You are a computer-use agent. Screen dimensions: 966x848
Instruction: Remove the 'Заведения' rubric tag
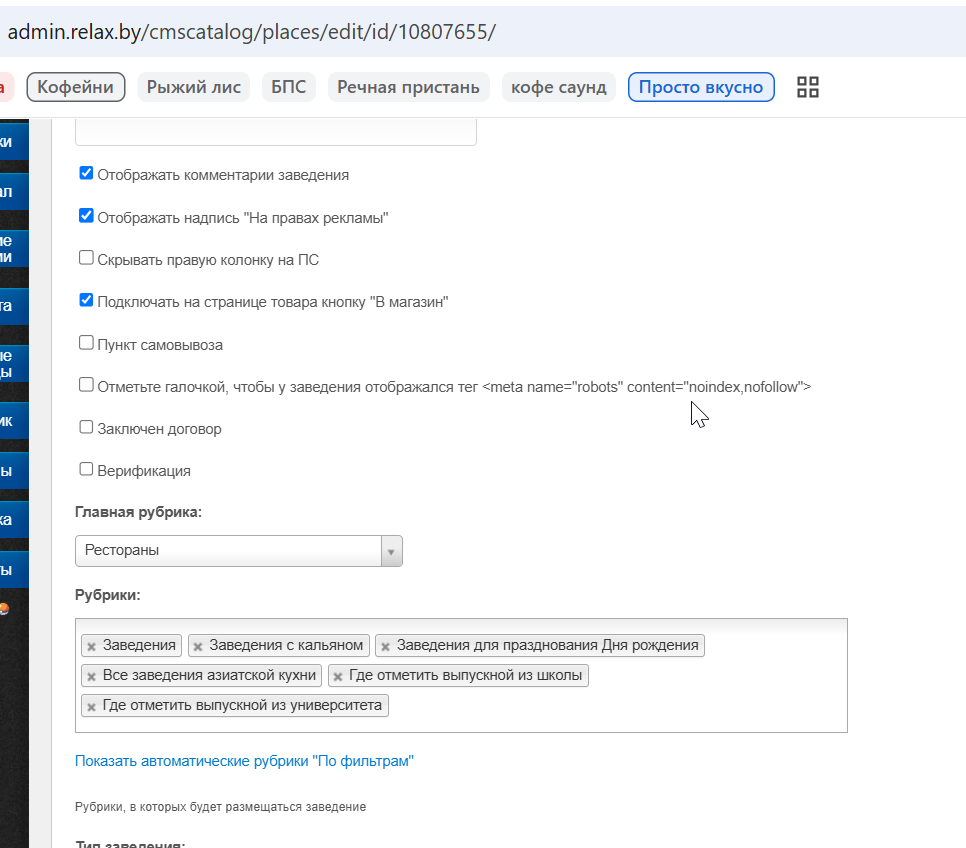pyautogui.click(x=91, y=646)
